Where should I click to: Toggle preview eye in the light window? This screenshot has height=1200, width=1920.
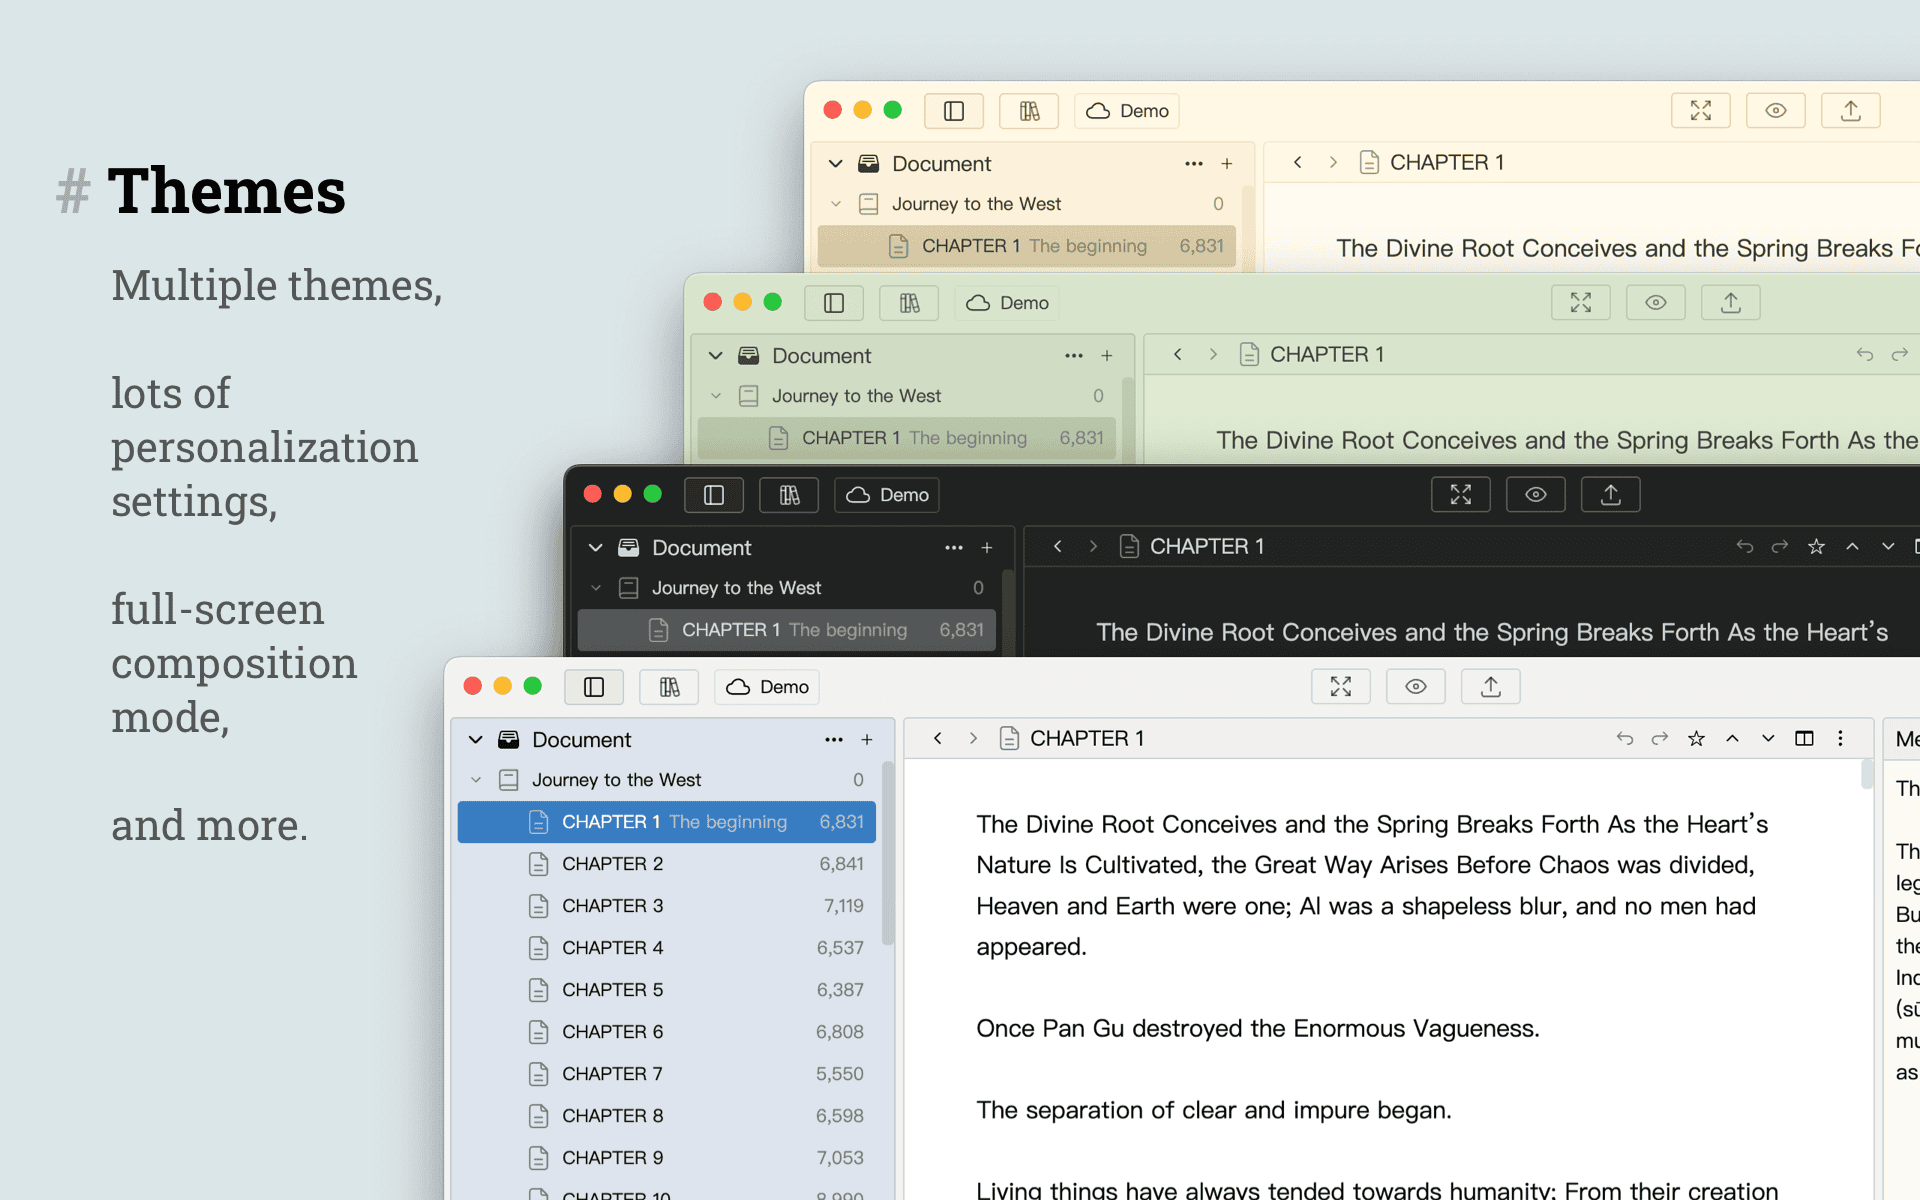coord(1416,687)
